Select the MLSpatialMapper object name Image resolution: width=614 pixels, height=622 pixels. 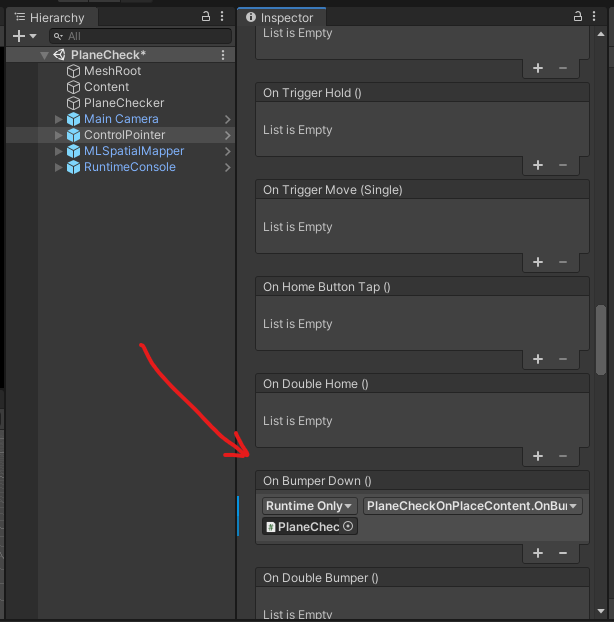point(134,151)
